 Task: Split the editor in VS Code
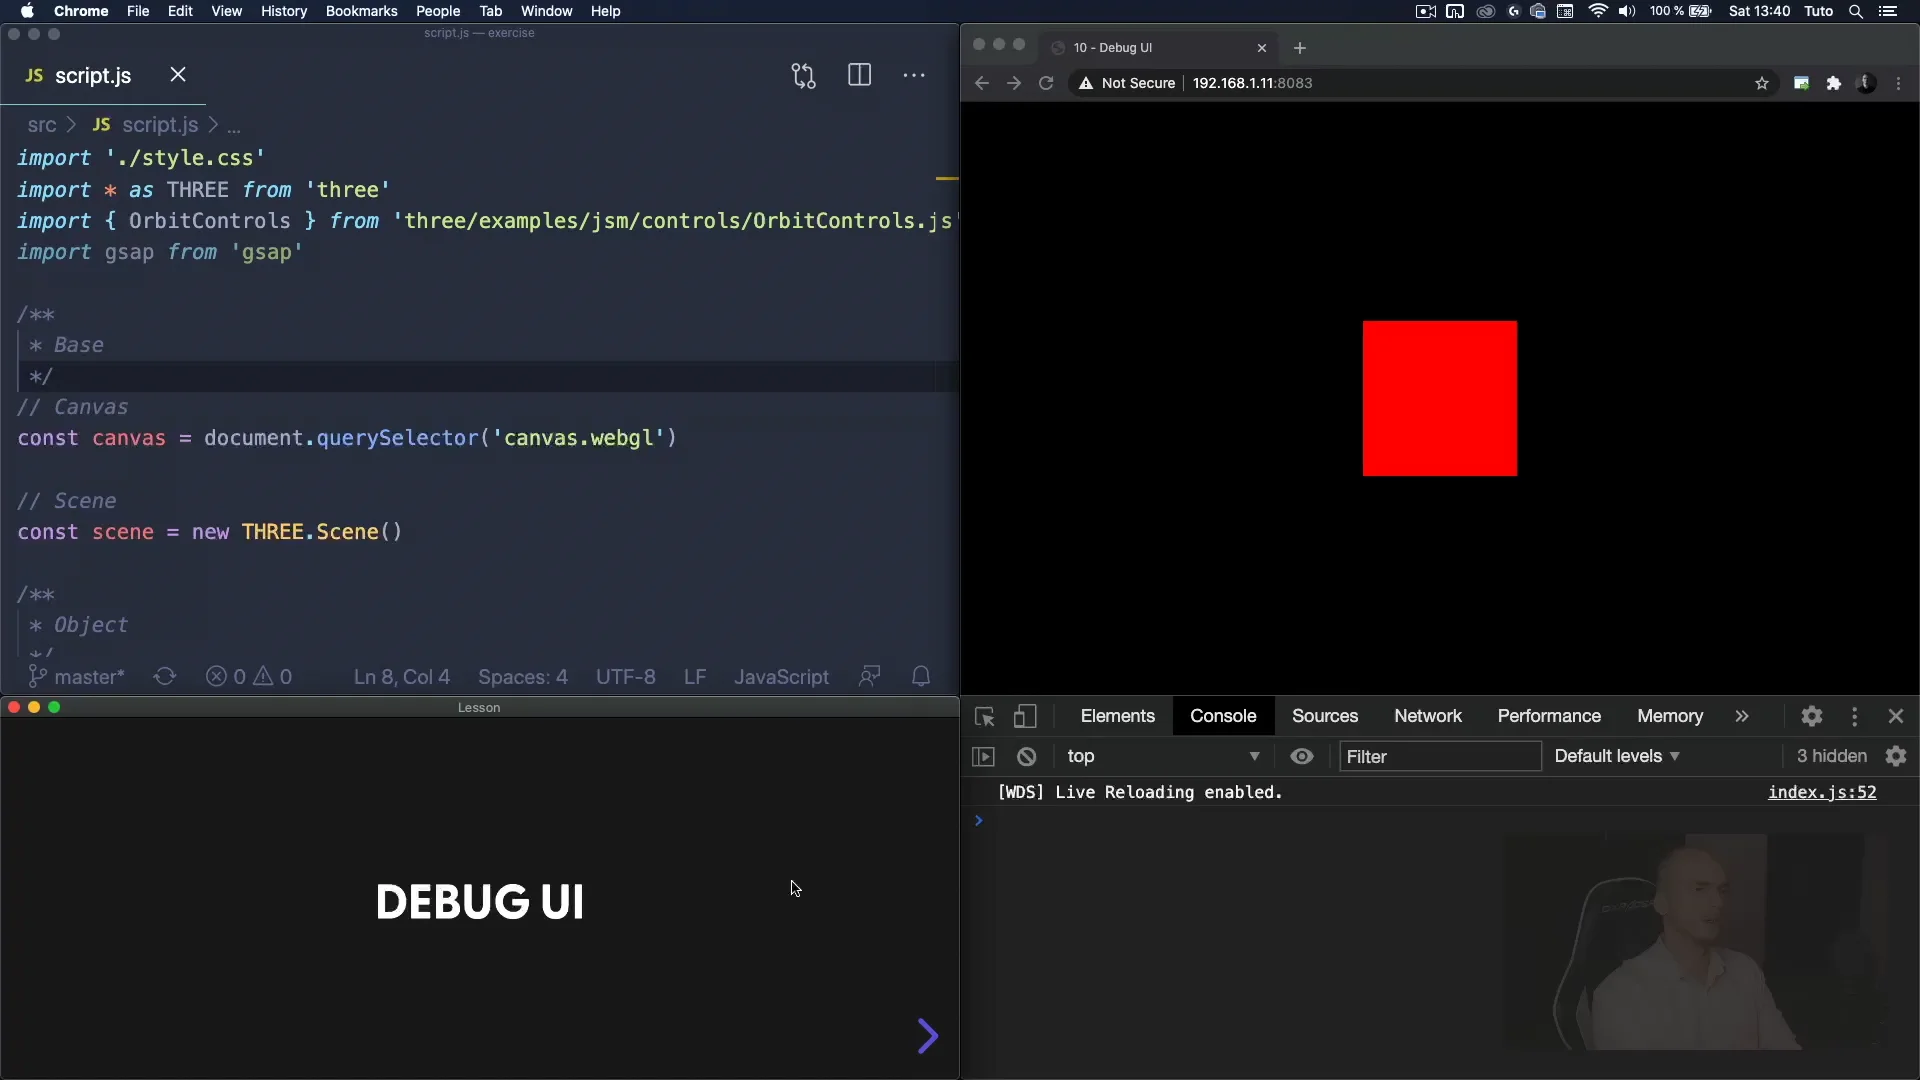pos(860,75)
